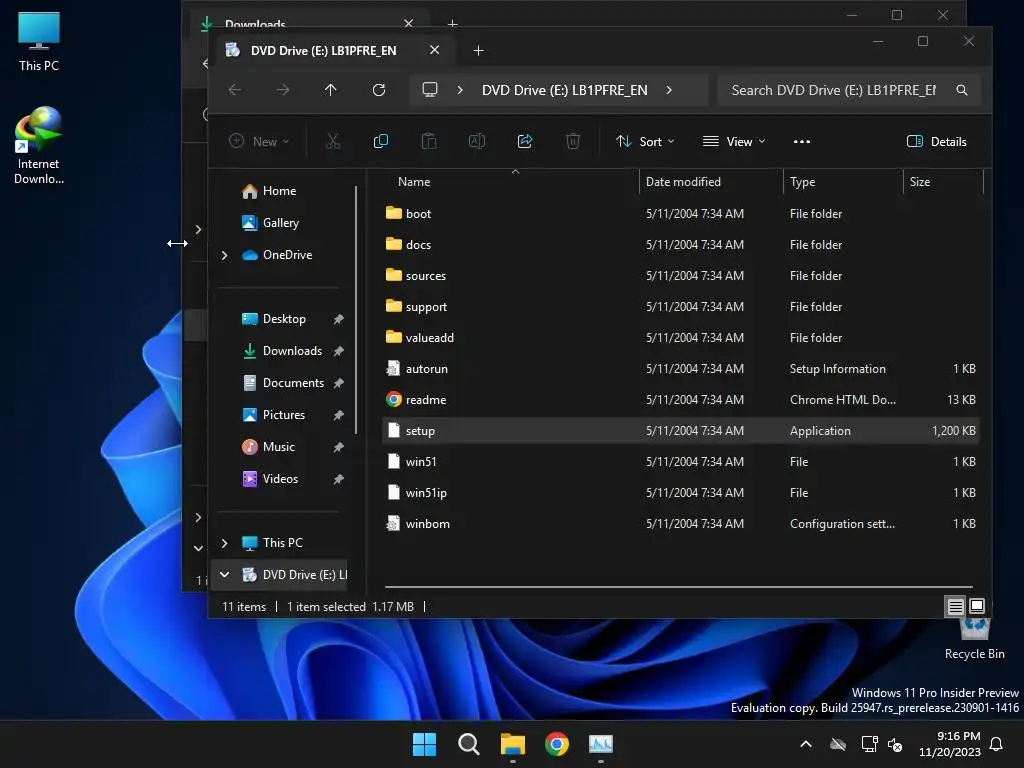Screen dimensions: 1024x768
Task: Select the readme Chrome HTML file
Action: (x=680, y=400)
